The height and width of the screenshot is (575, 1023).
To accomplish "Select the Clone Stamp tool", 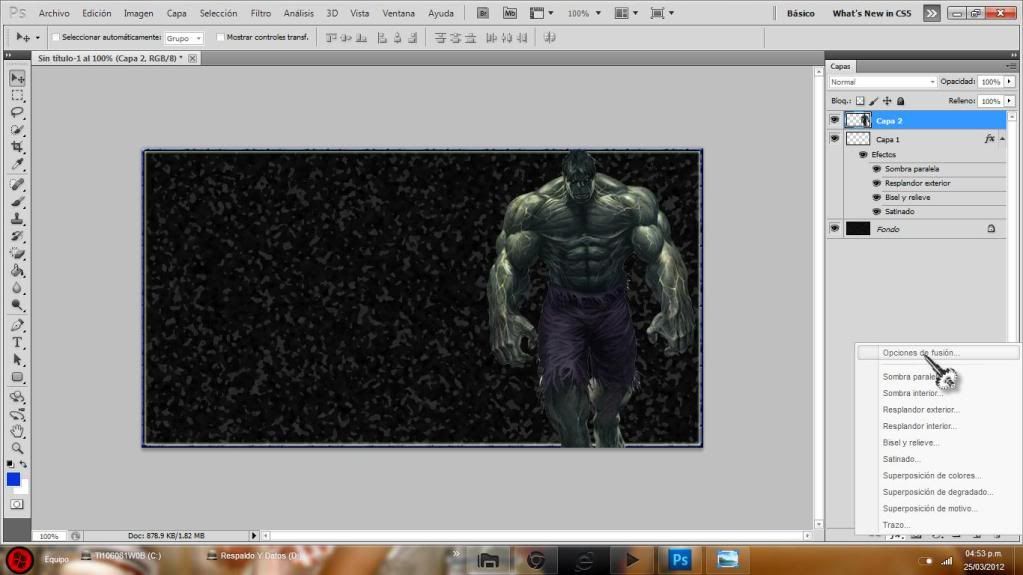I will coord(18,219).
